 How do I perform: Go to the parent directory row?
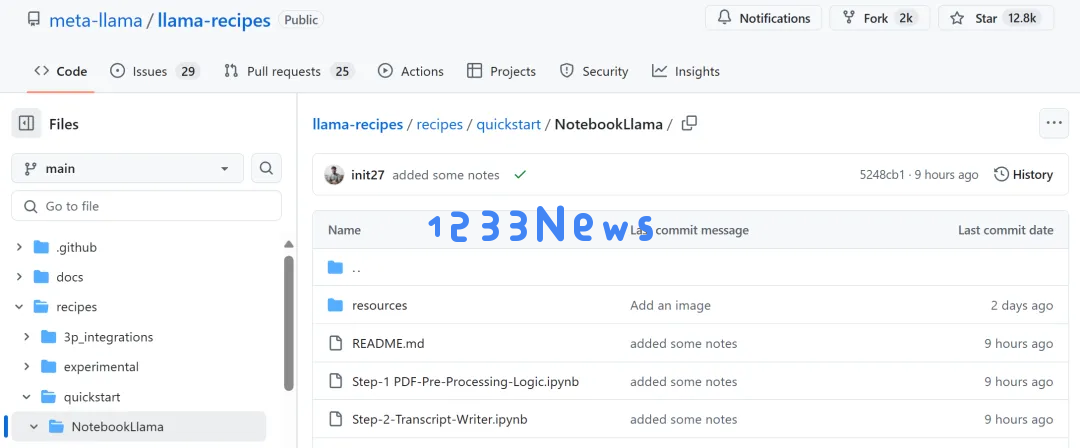[691, 267]
